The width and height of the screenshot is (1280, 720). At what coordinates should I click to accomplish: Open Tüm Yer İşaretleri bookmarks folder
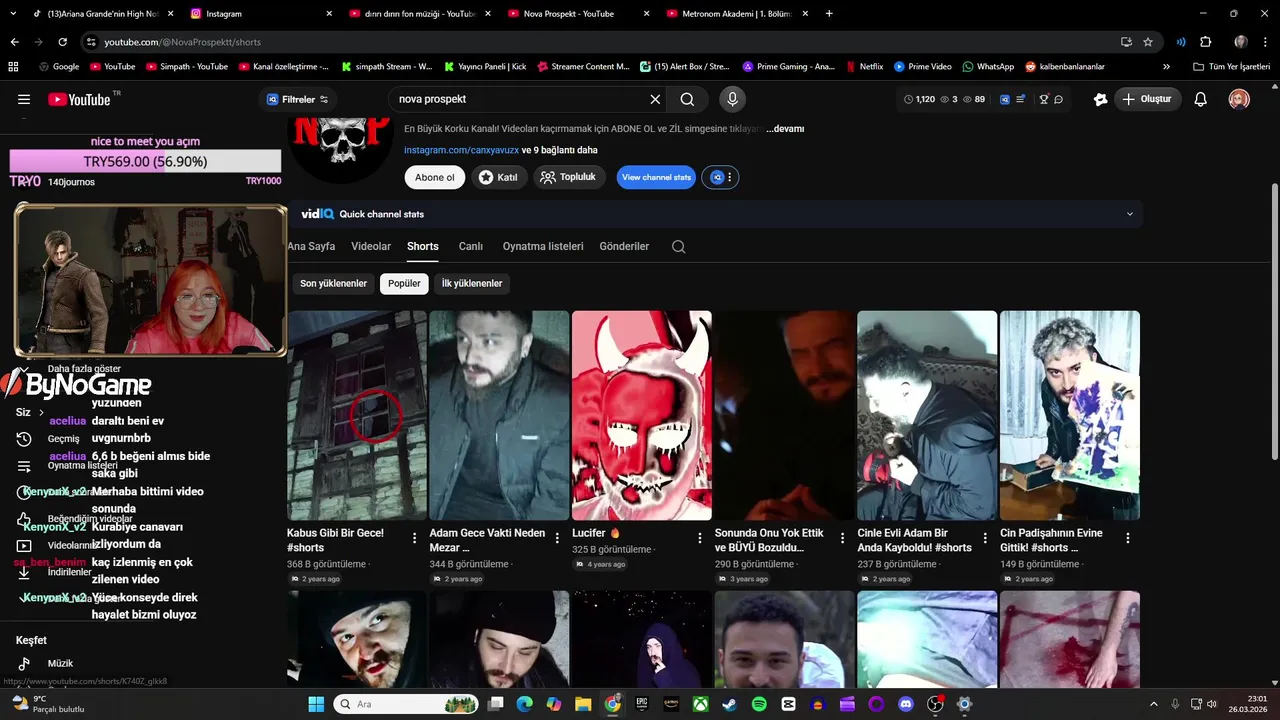point(1232,67)
